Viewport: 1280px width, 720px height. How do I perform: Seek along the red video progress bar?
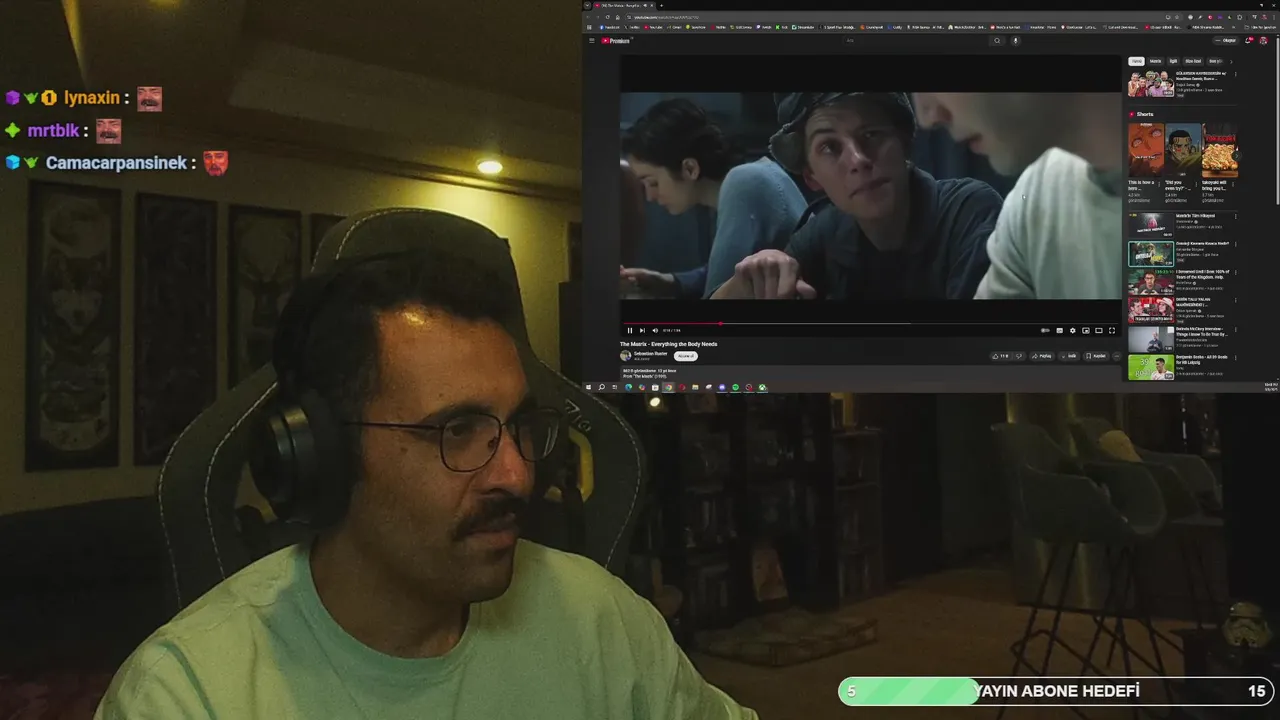[870, 323]
